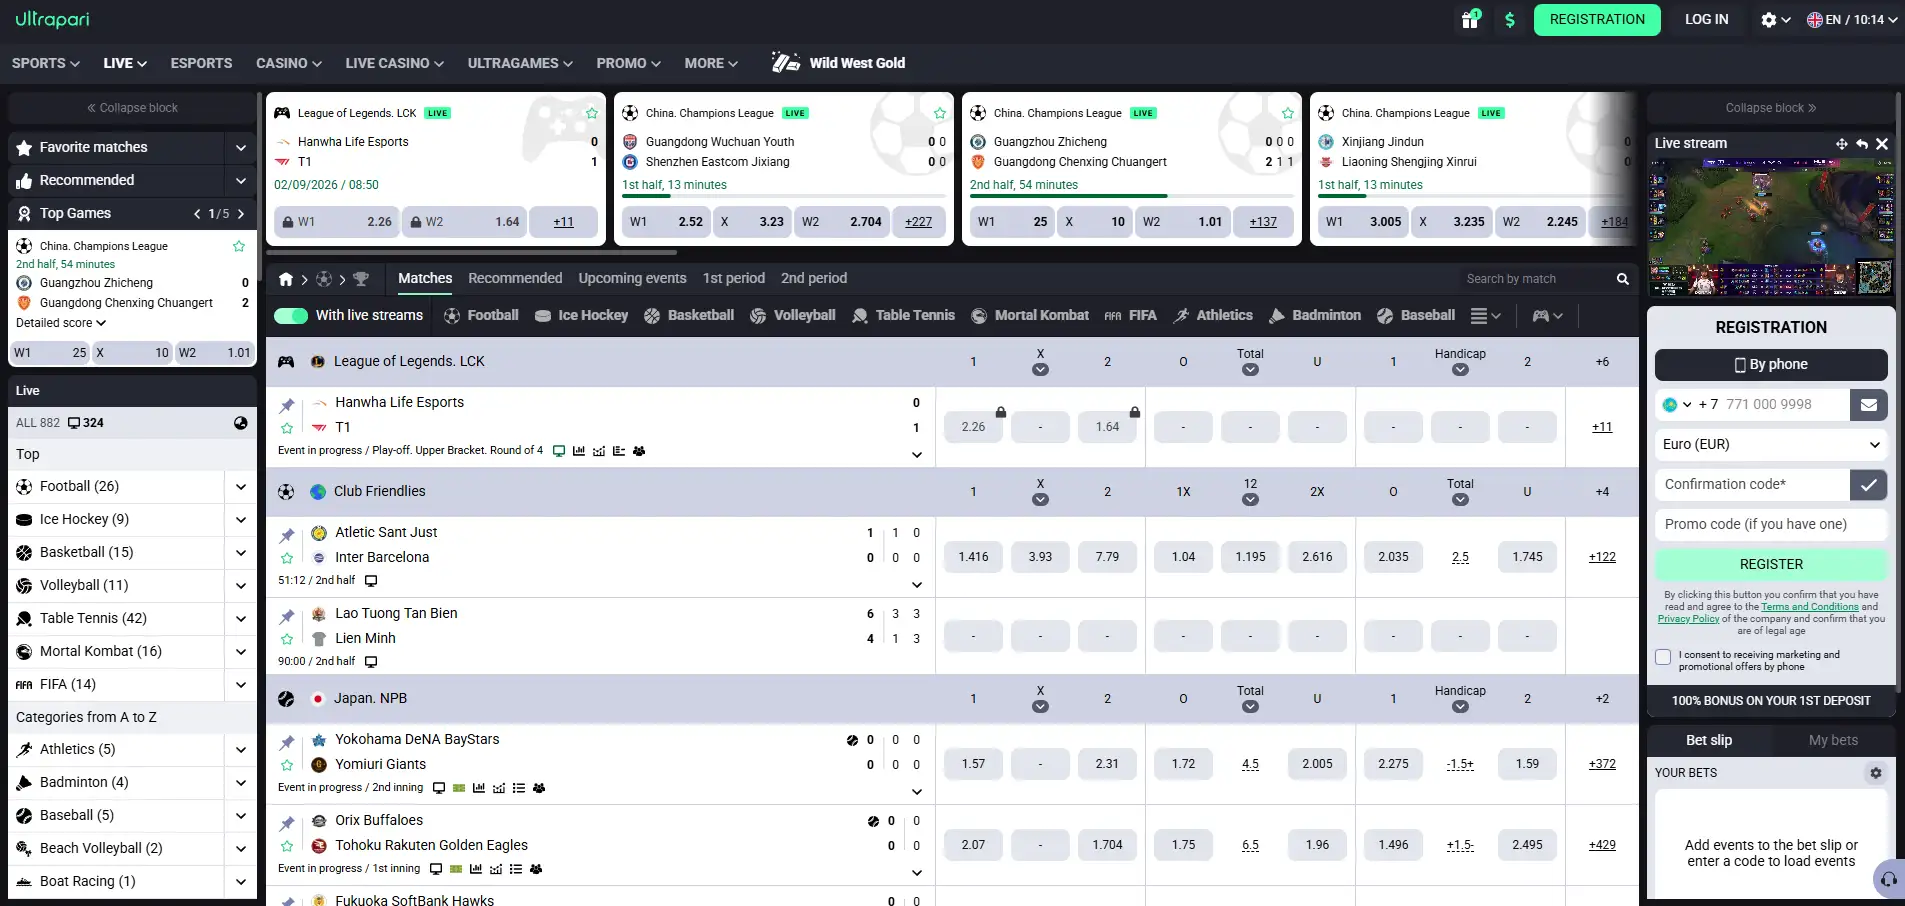Switch to the Upcoming events tab
The width and height of the screenshot is (1905, 906).
coord(632,279)
